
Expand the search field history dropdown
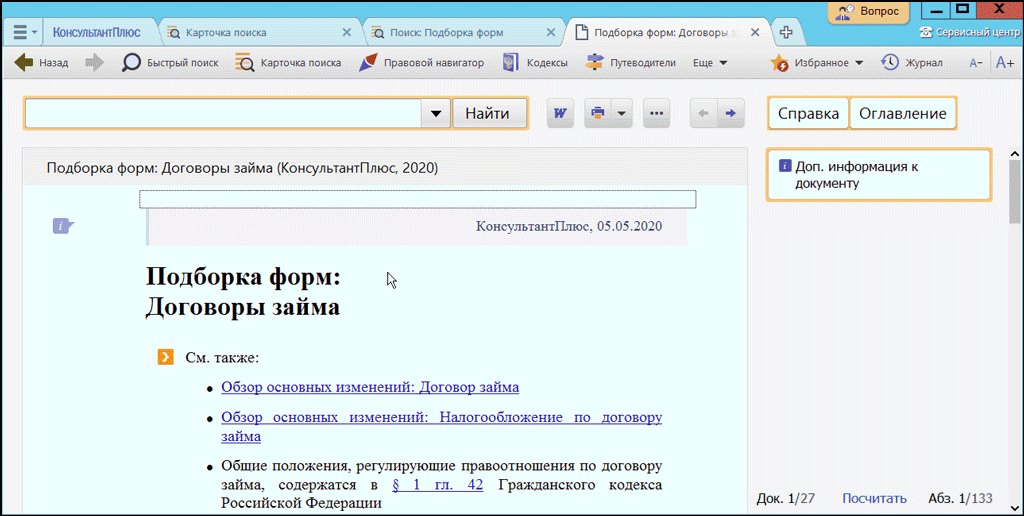point(436,114)
